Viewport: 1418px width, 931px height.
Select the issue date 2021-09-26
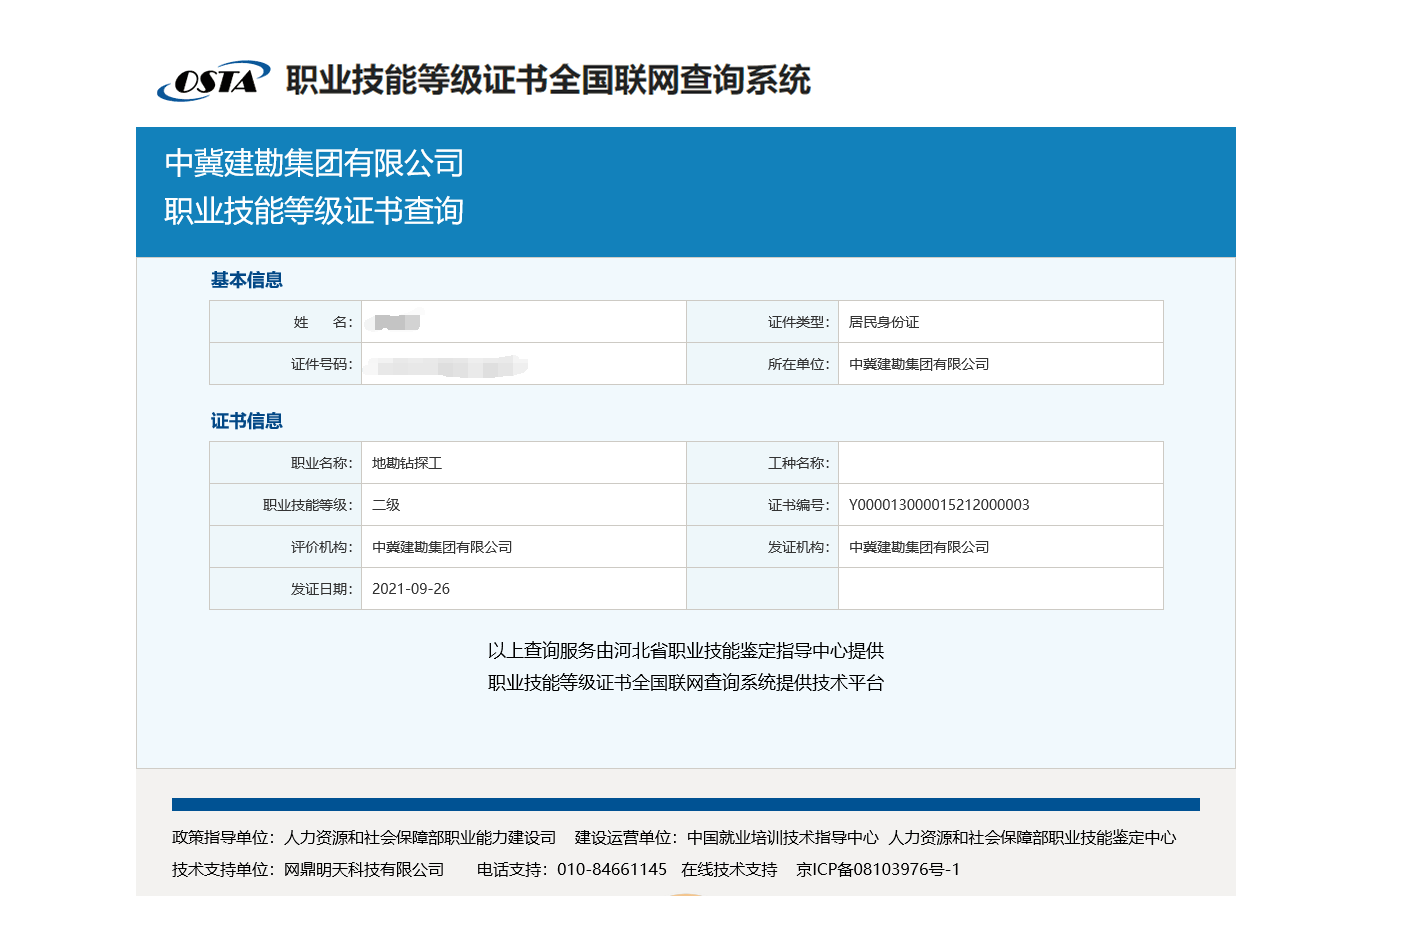pos(410,589)
